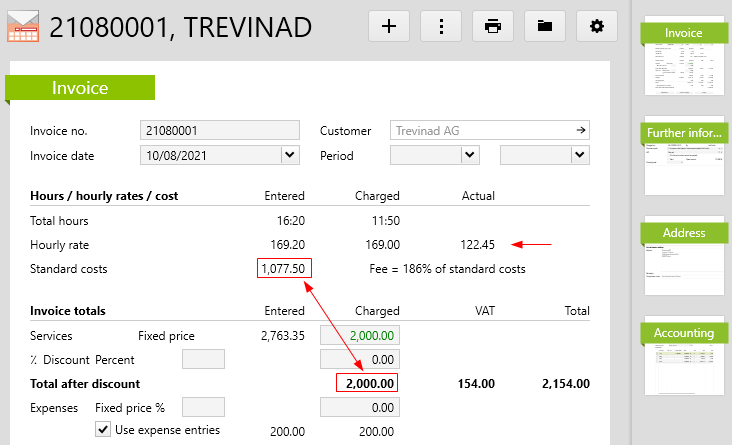Open the first Period dropdown

coord(469,155)
